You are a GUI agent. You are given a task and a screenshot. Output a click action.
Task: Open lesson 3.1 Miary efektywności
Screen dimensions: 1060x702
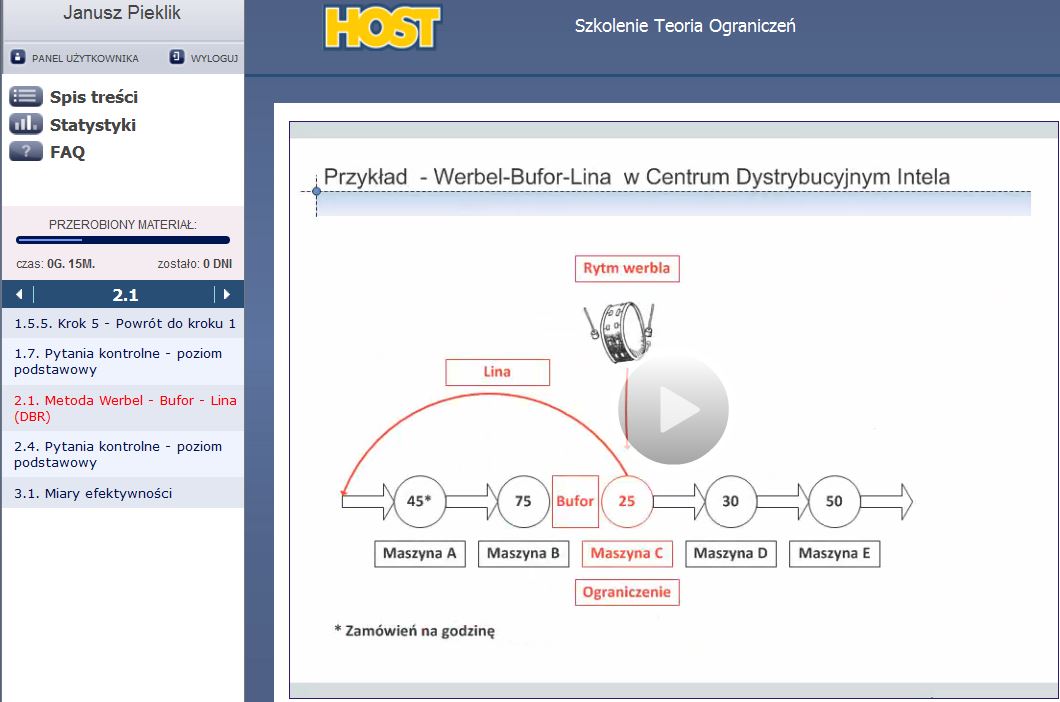coord(93,493)
